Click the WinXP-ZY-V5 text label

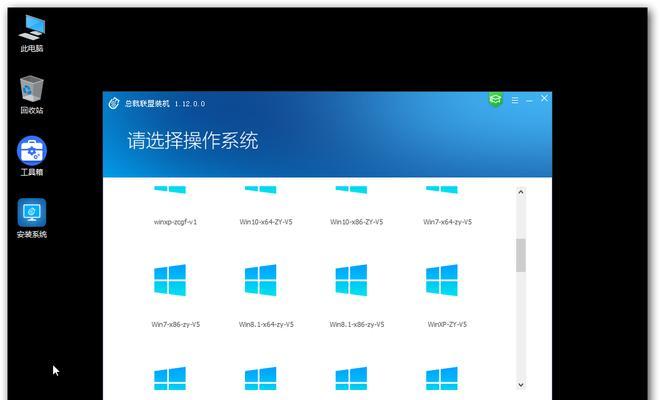pyautogui.click(x=447, y=324)
